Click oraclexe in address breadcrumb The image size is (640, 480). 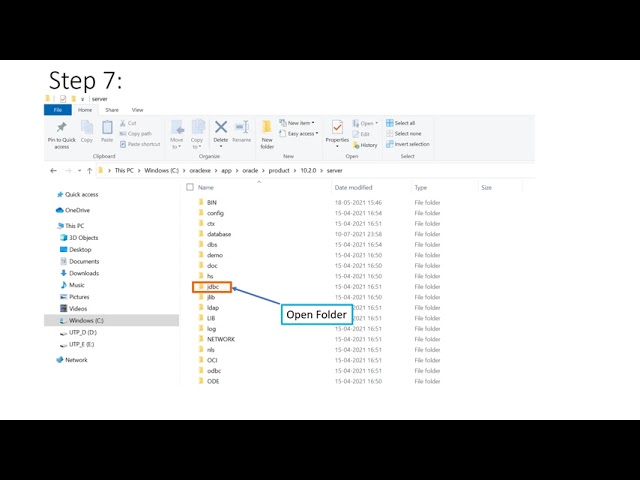click(x=200, y=171)
